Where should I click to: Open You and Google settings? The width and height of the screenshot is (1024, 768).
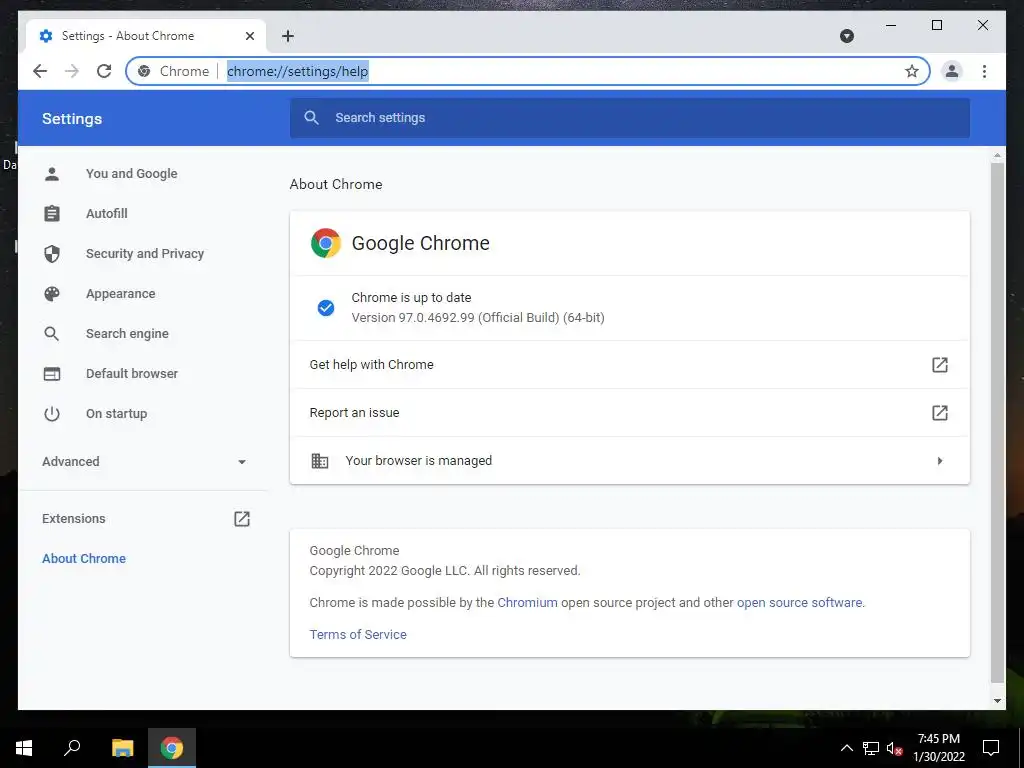[131, 174]
